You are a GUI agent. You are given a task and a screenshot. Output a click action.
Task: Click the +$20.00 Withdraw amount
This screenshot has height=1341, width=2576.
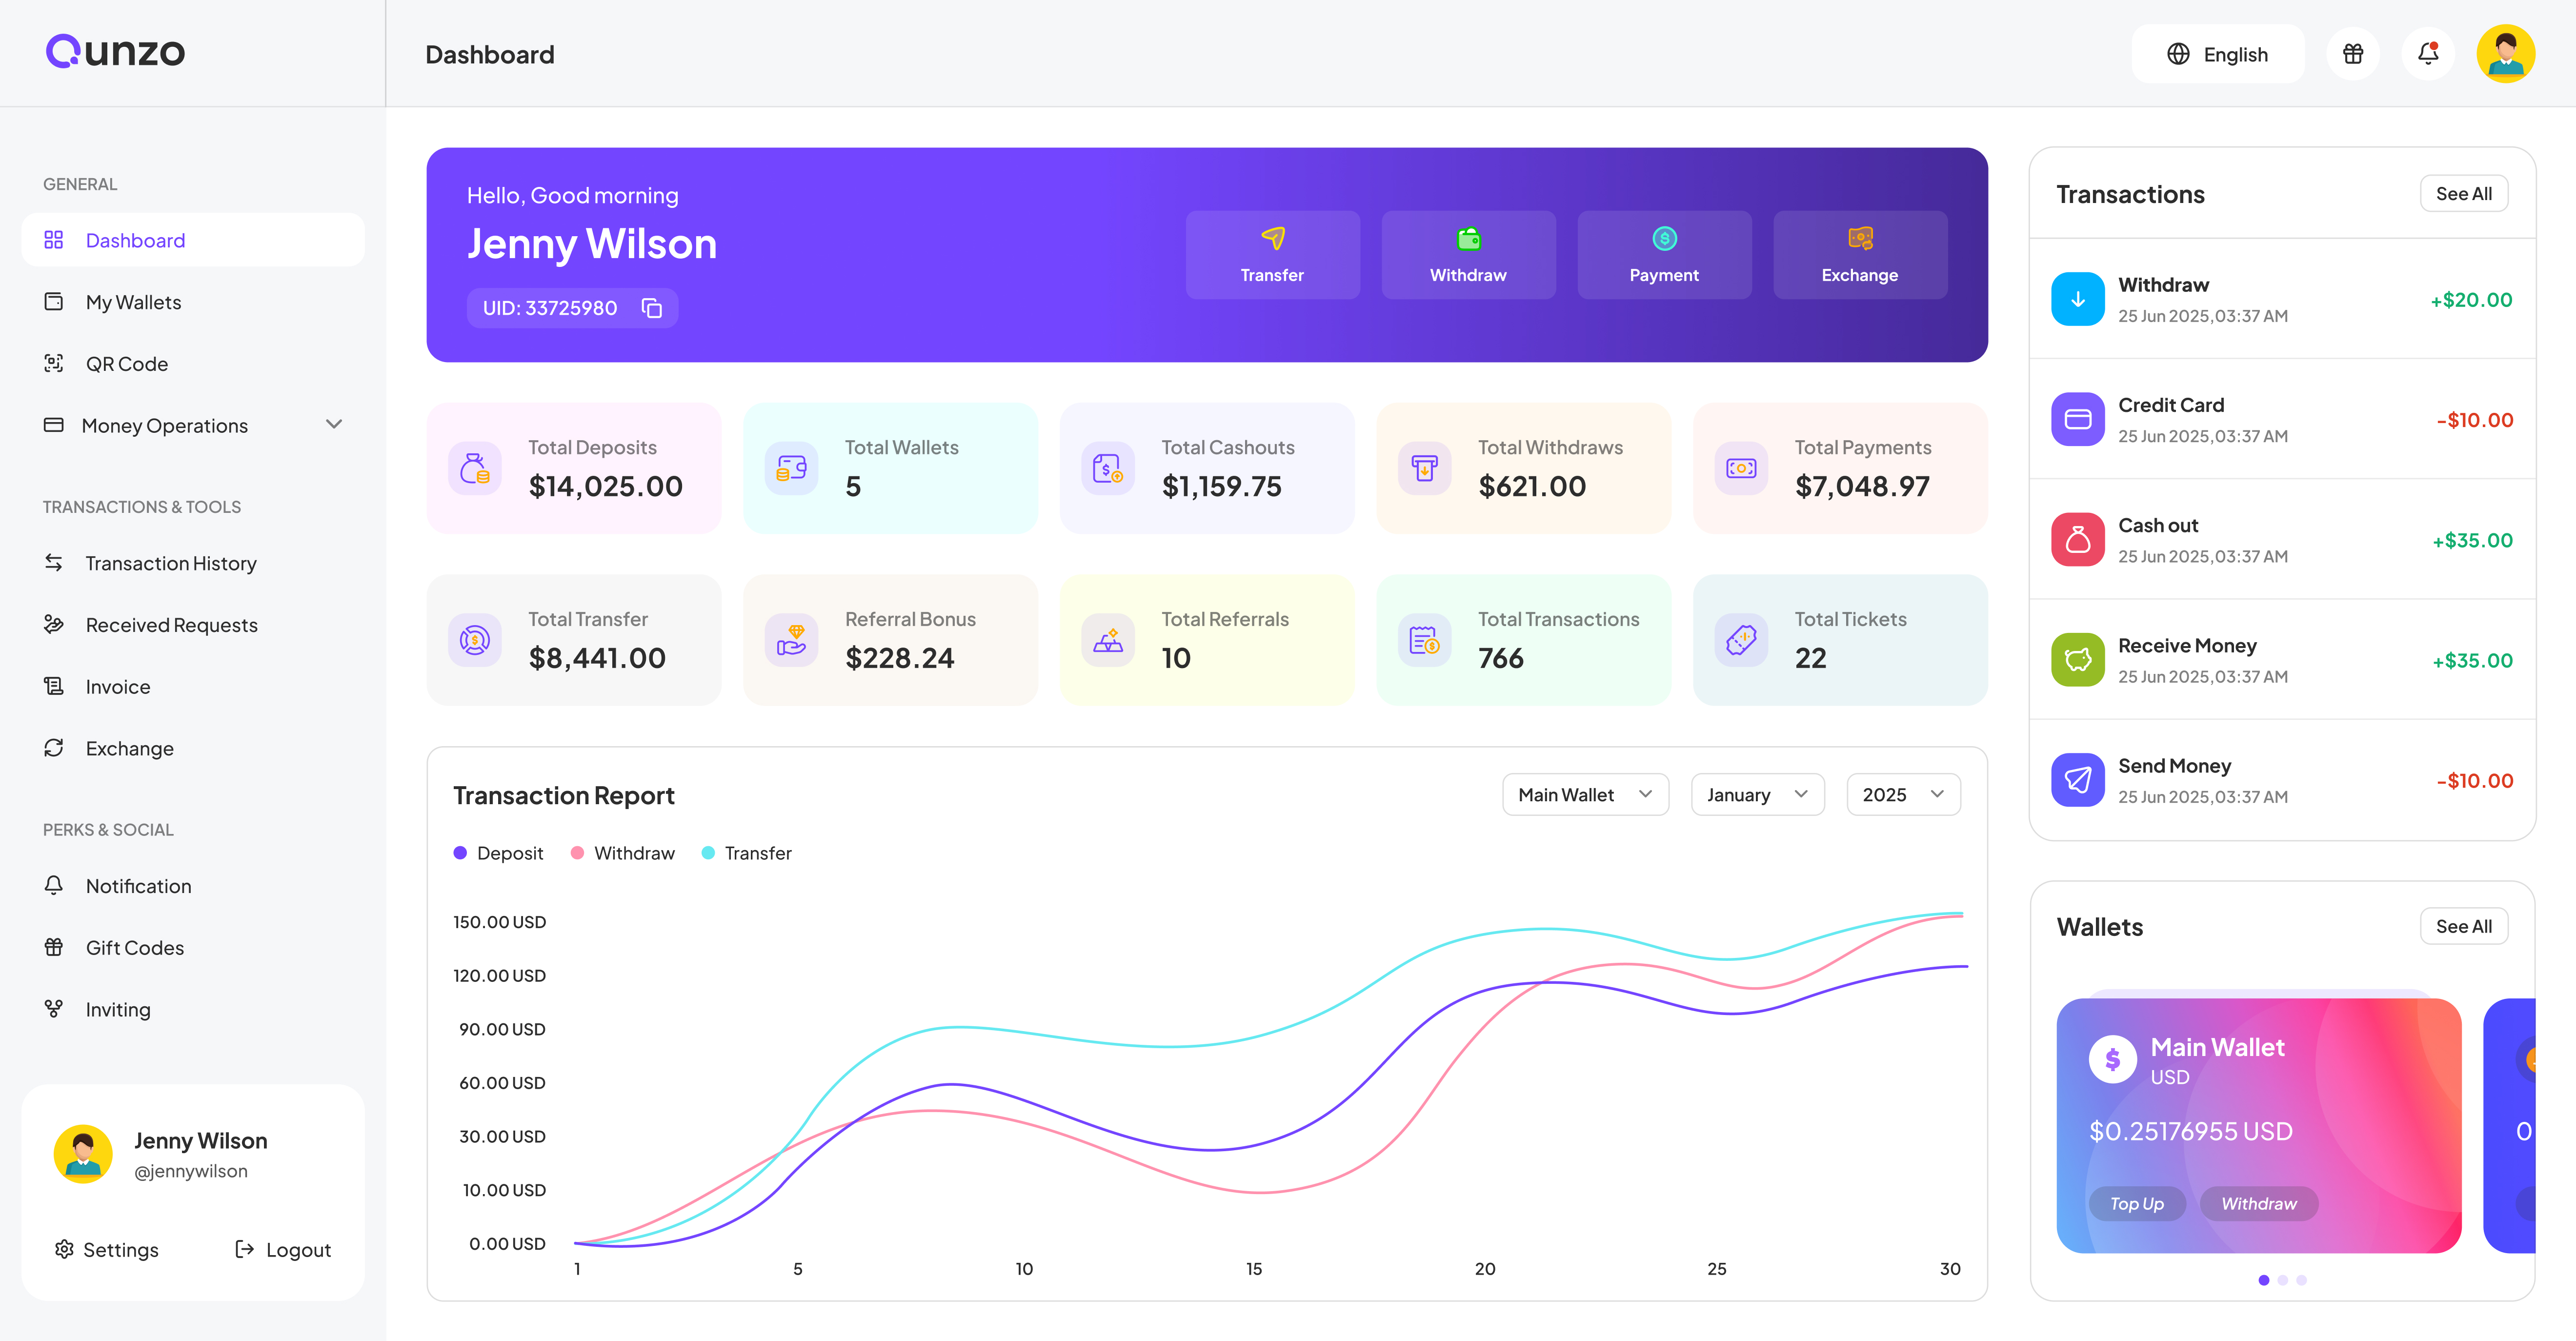2471,300
